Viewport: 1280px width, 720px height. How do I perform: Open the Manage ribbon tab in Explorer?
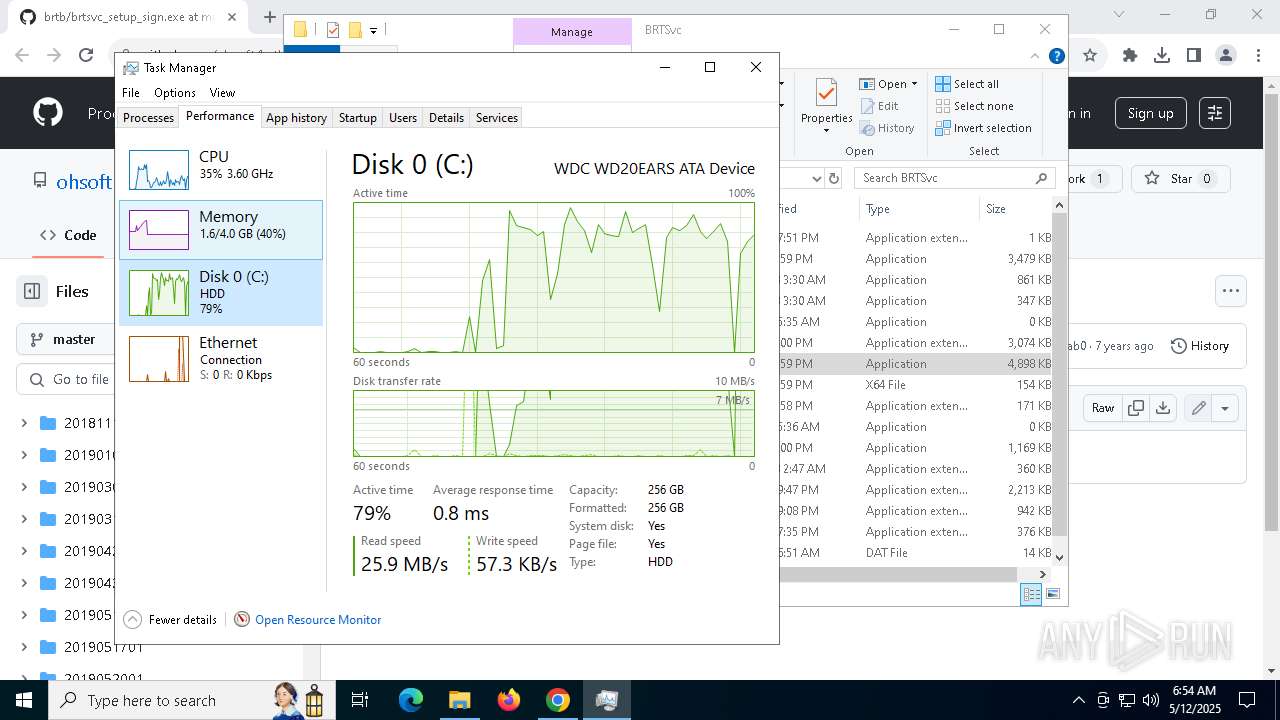click(x=572, y=32)
